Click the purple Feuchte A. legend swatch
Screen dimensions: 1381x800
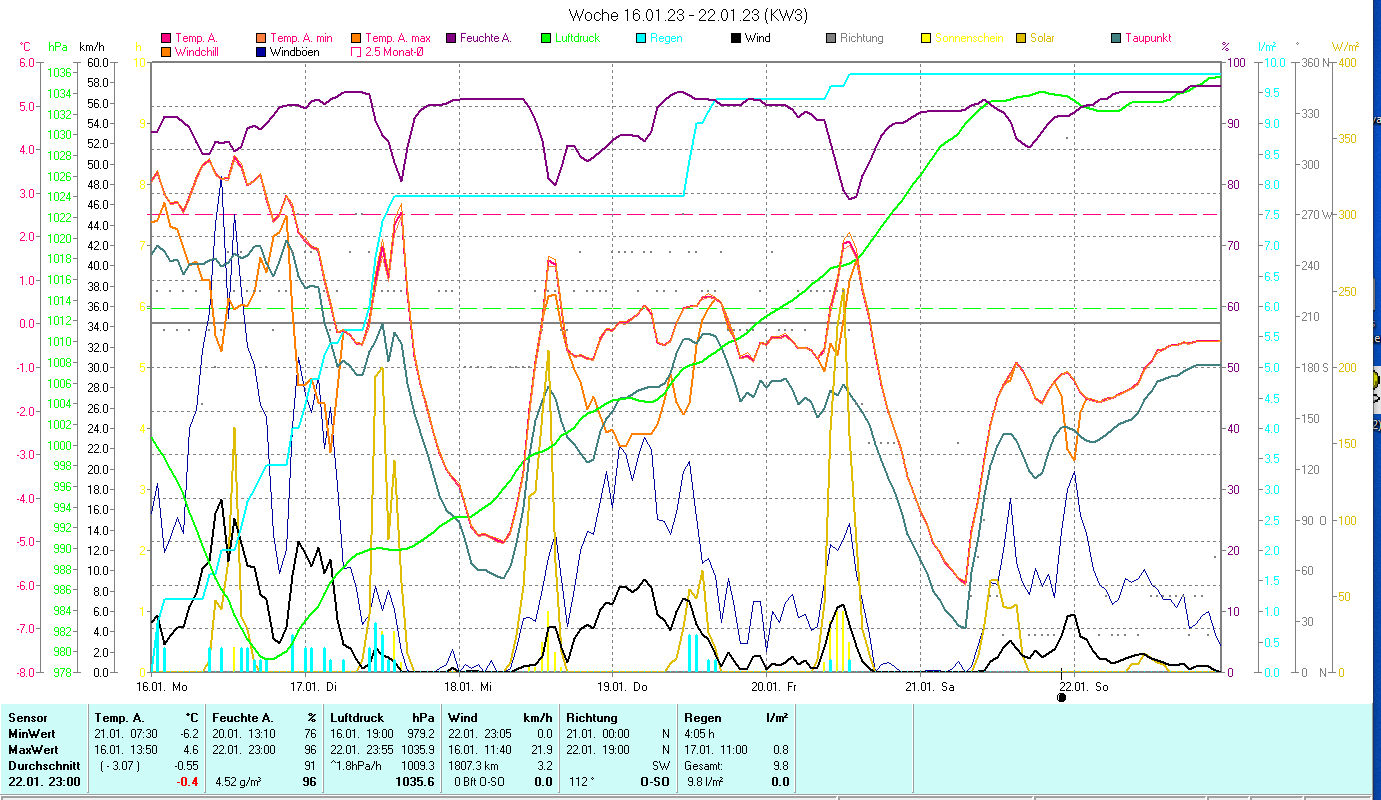(451, 38)
